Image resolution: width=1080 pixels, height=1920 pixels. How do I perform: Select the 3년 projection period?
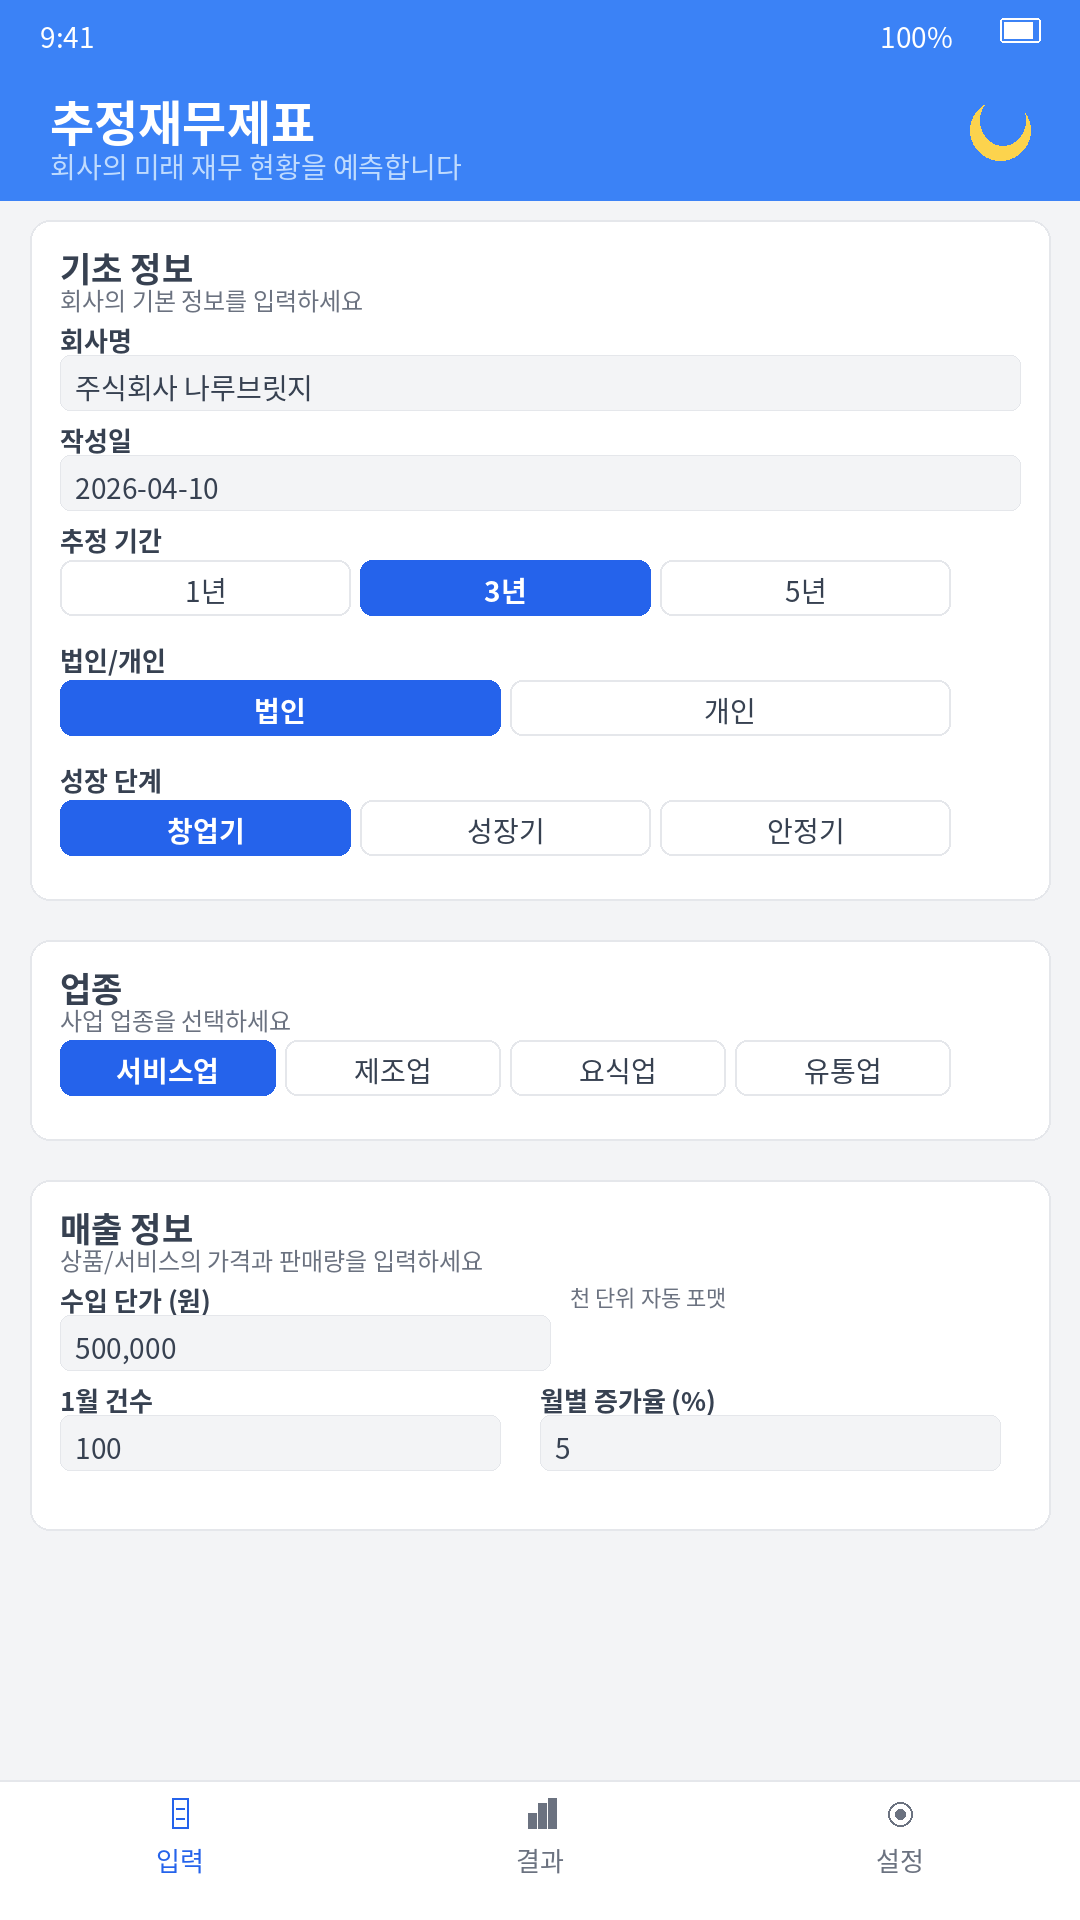(x=504, y=588)
